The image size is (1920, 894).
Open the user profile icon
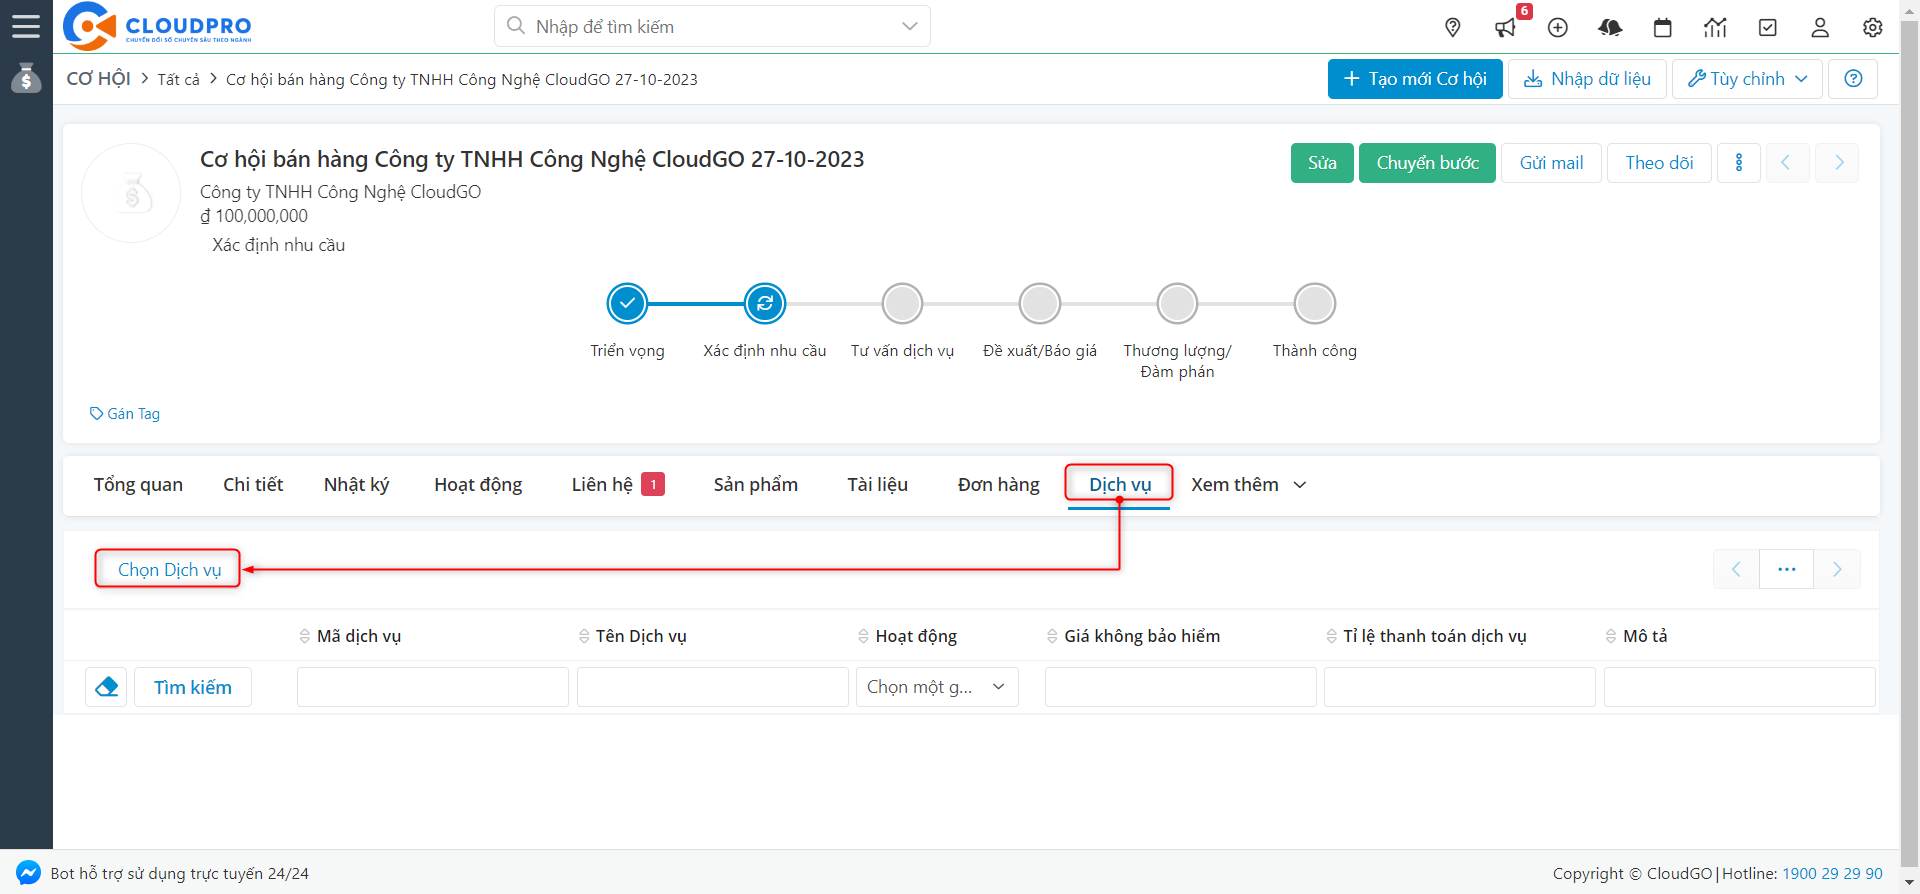point(1820,28)
